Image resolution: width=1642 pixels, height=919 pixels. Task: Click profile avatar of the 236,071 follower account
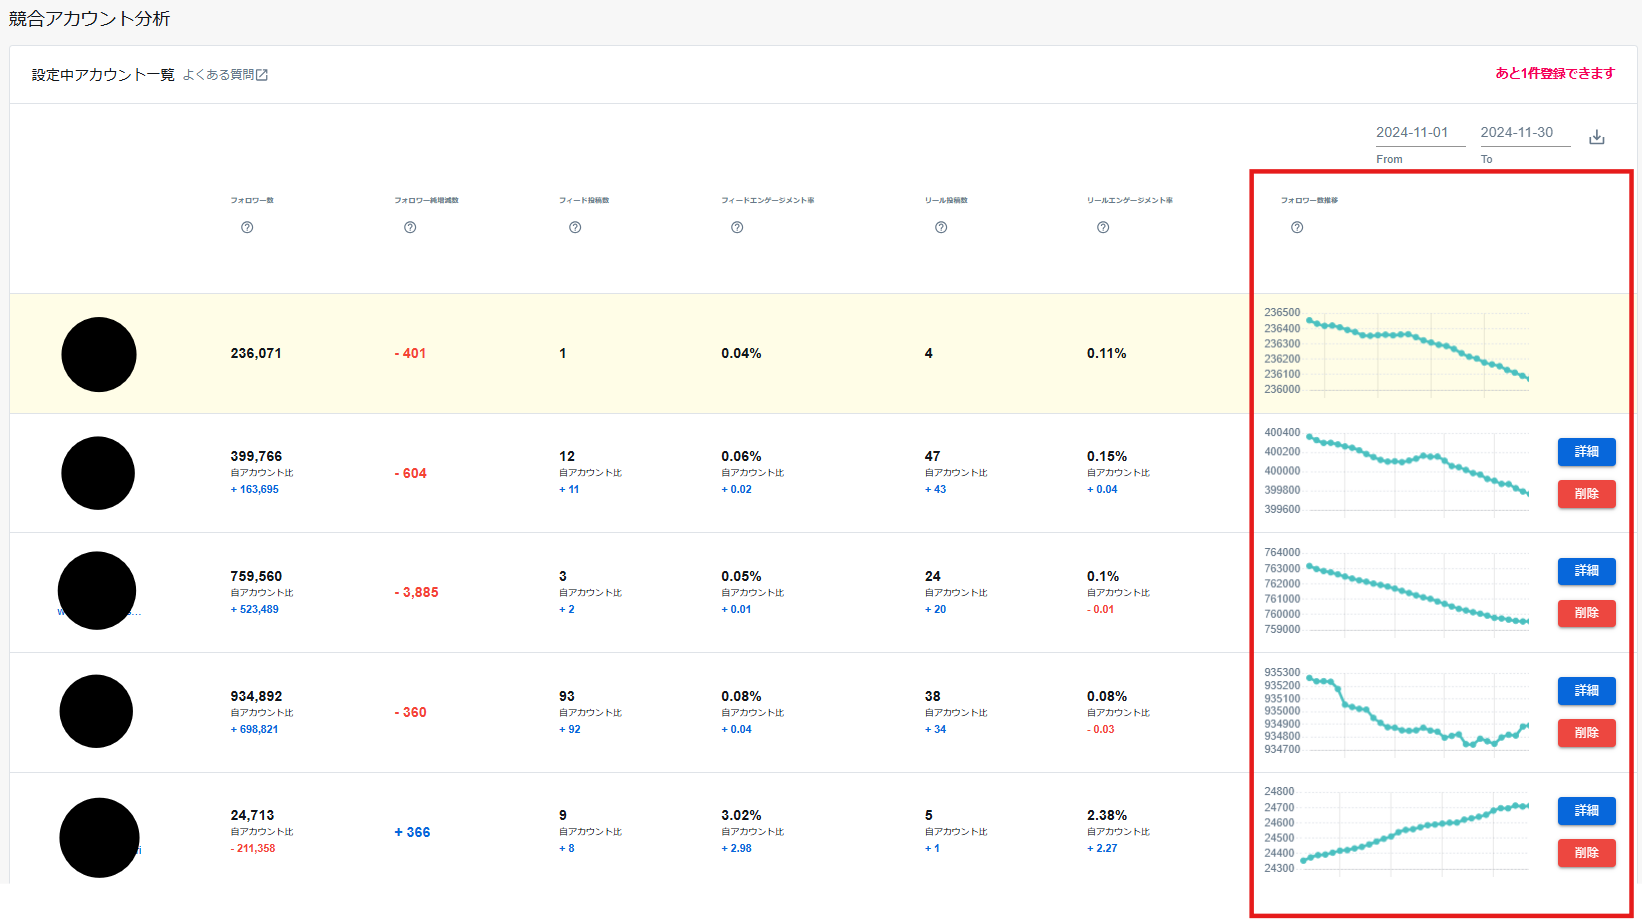pyautogui.click(x=99, y=354)
